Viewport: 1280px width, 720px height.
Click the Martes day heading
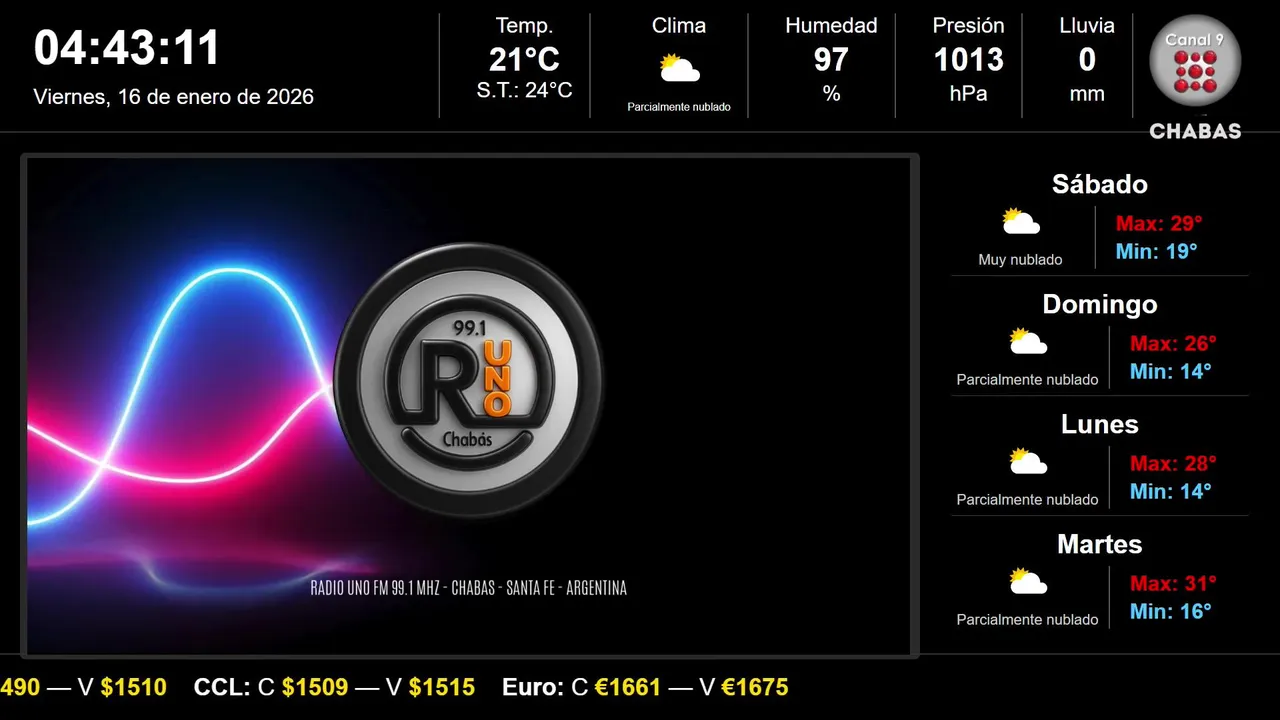pos(1100,544)
